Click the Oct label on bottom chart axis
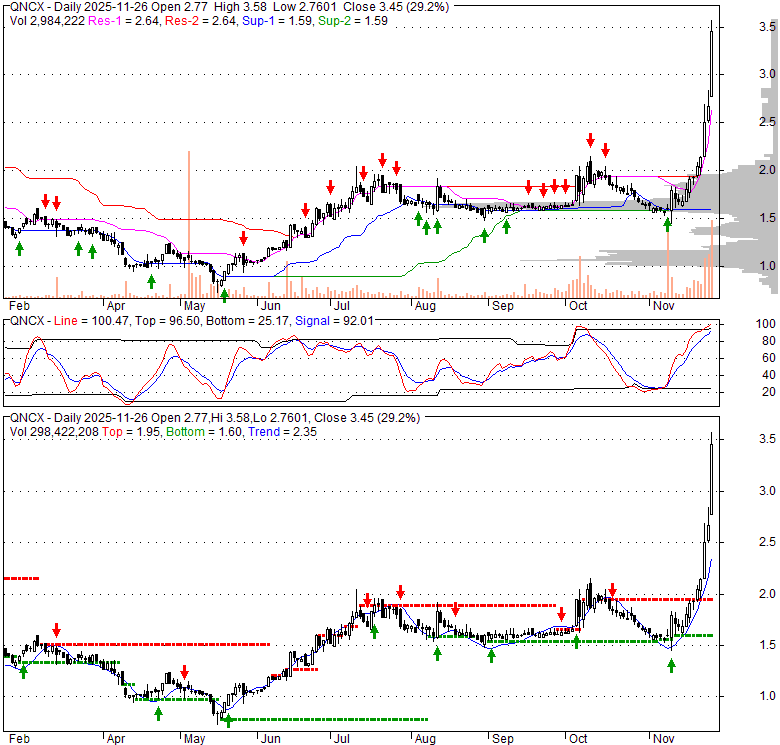The width and height of the screenshot is (780, 745). 578,739
